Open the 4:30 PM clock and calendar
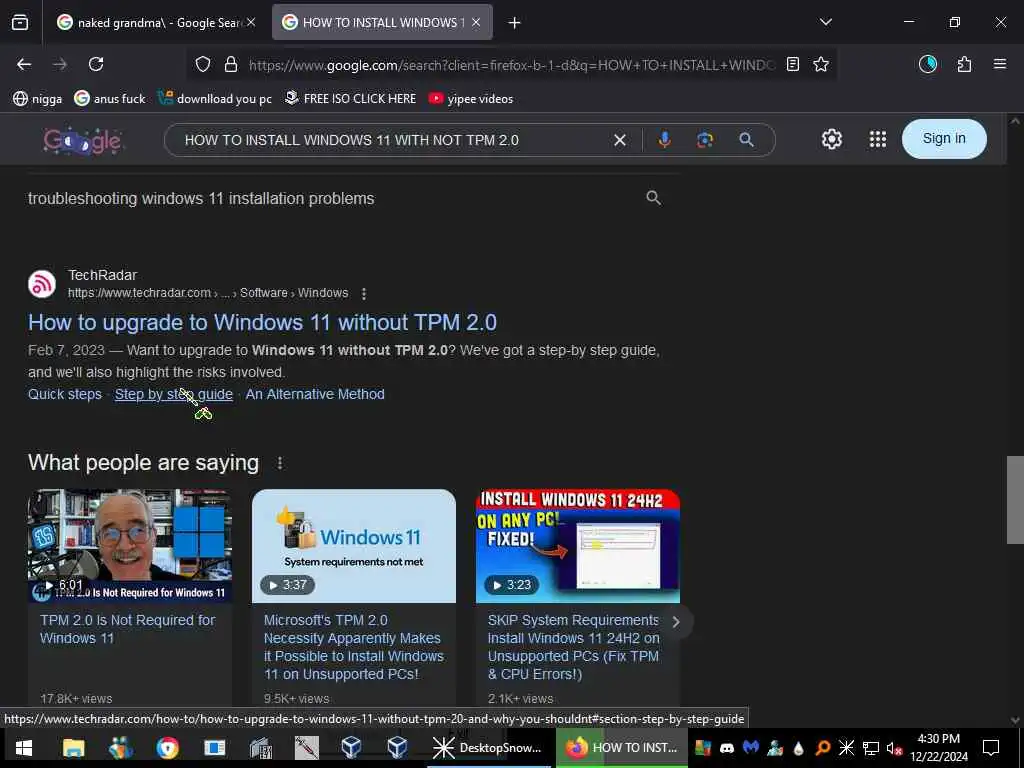 939,748
